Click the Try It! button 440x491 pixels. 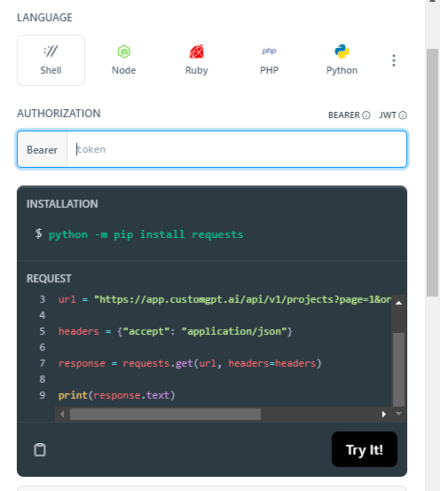(x=364, y=449)
